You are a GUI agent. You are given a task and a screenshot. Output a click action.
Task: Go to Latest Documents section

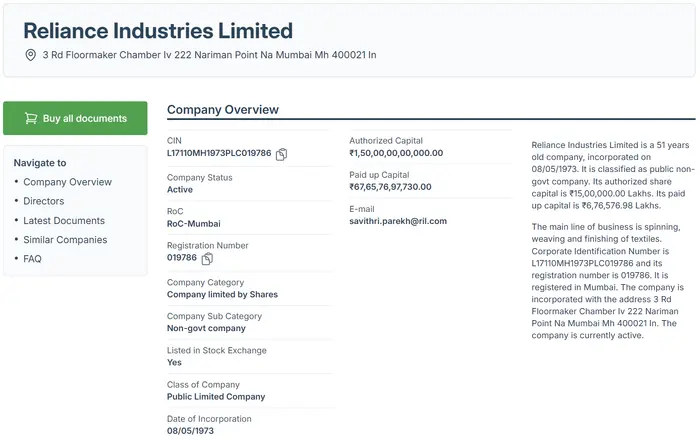(64, 220)
